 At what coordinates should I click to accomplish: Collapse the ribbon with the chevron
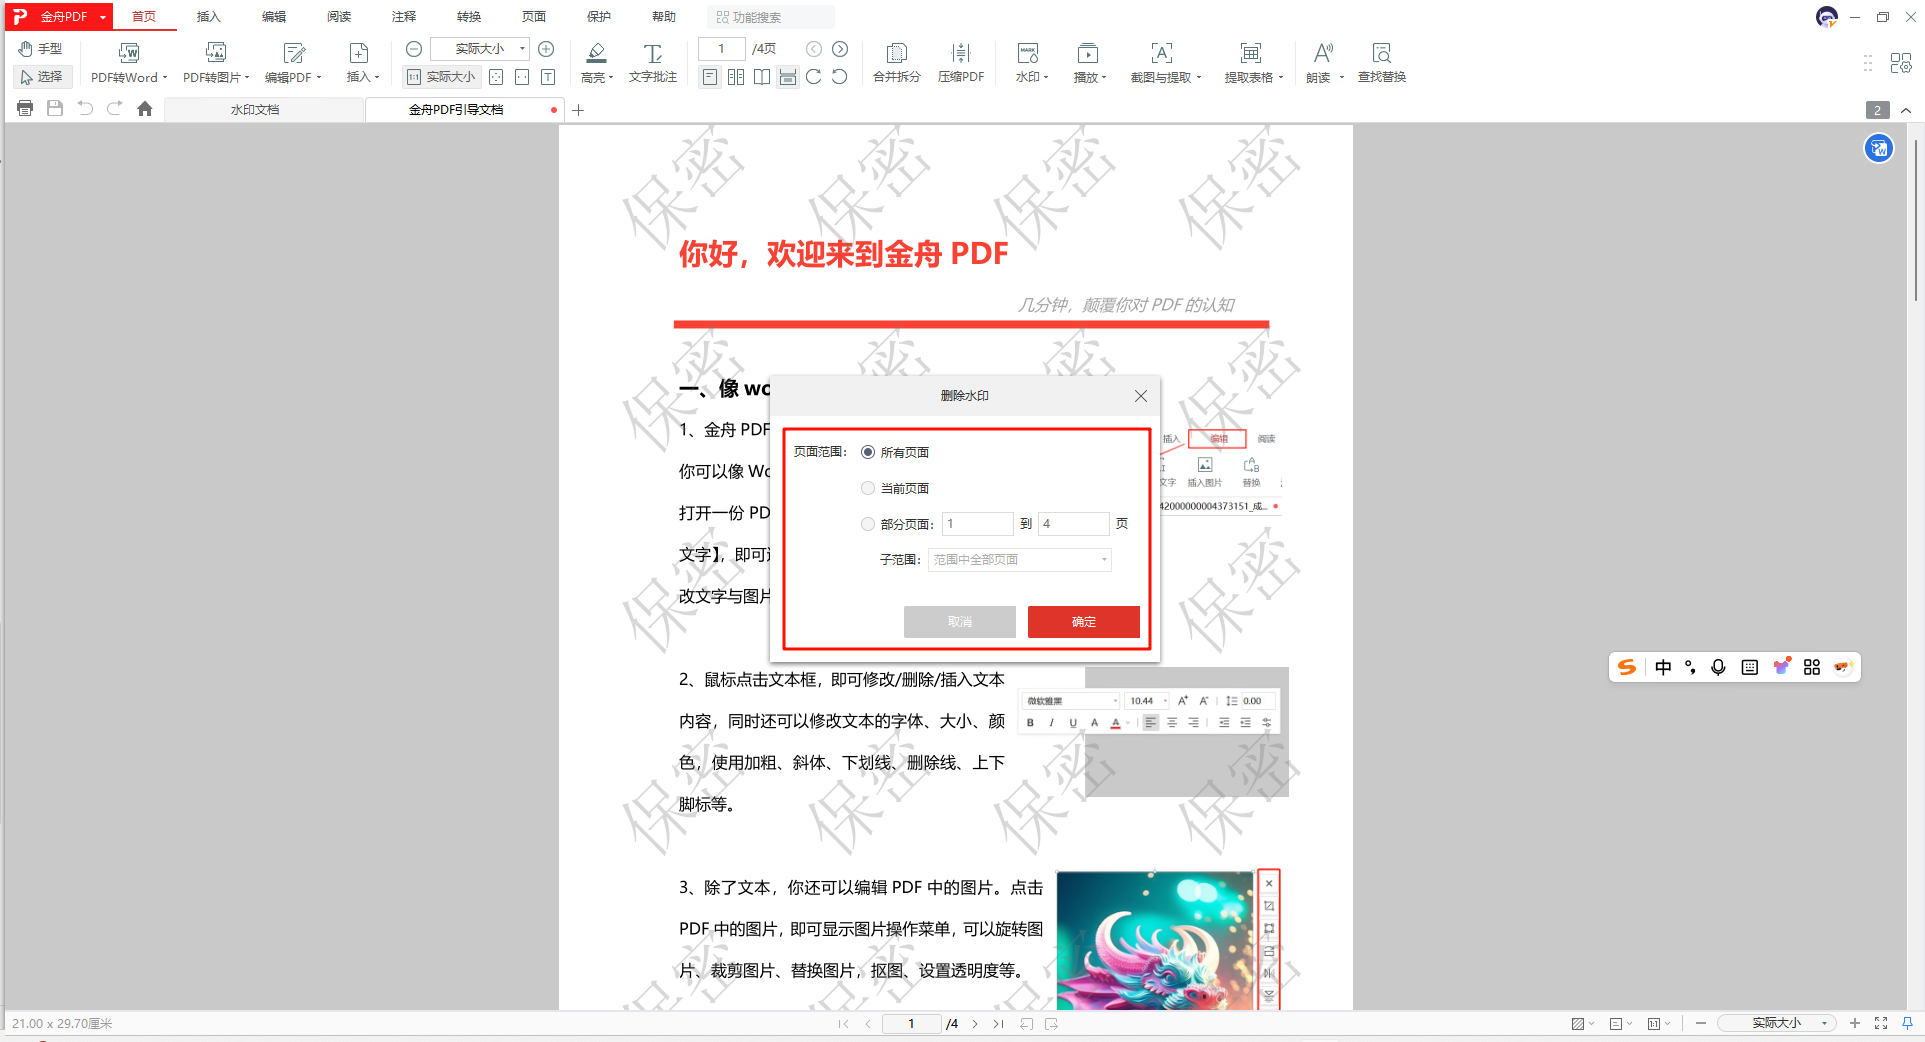[x=1906, y=110]
